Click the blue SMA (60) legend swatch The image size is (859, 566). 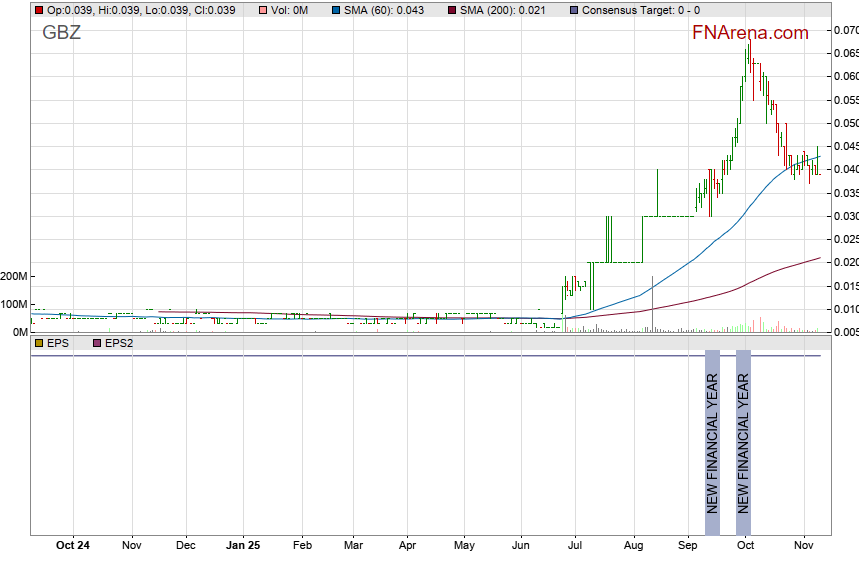click(335, 10)
